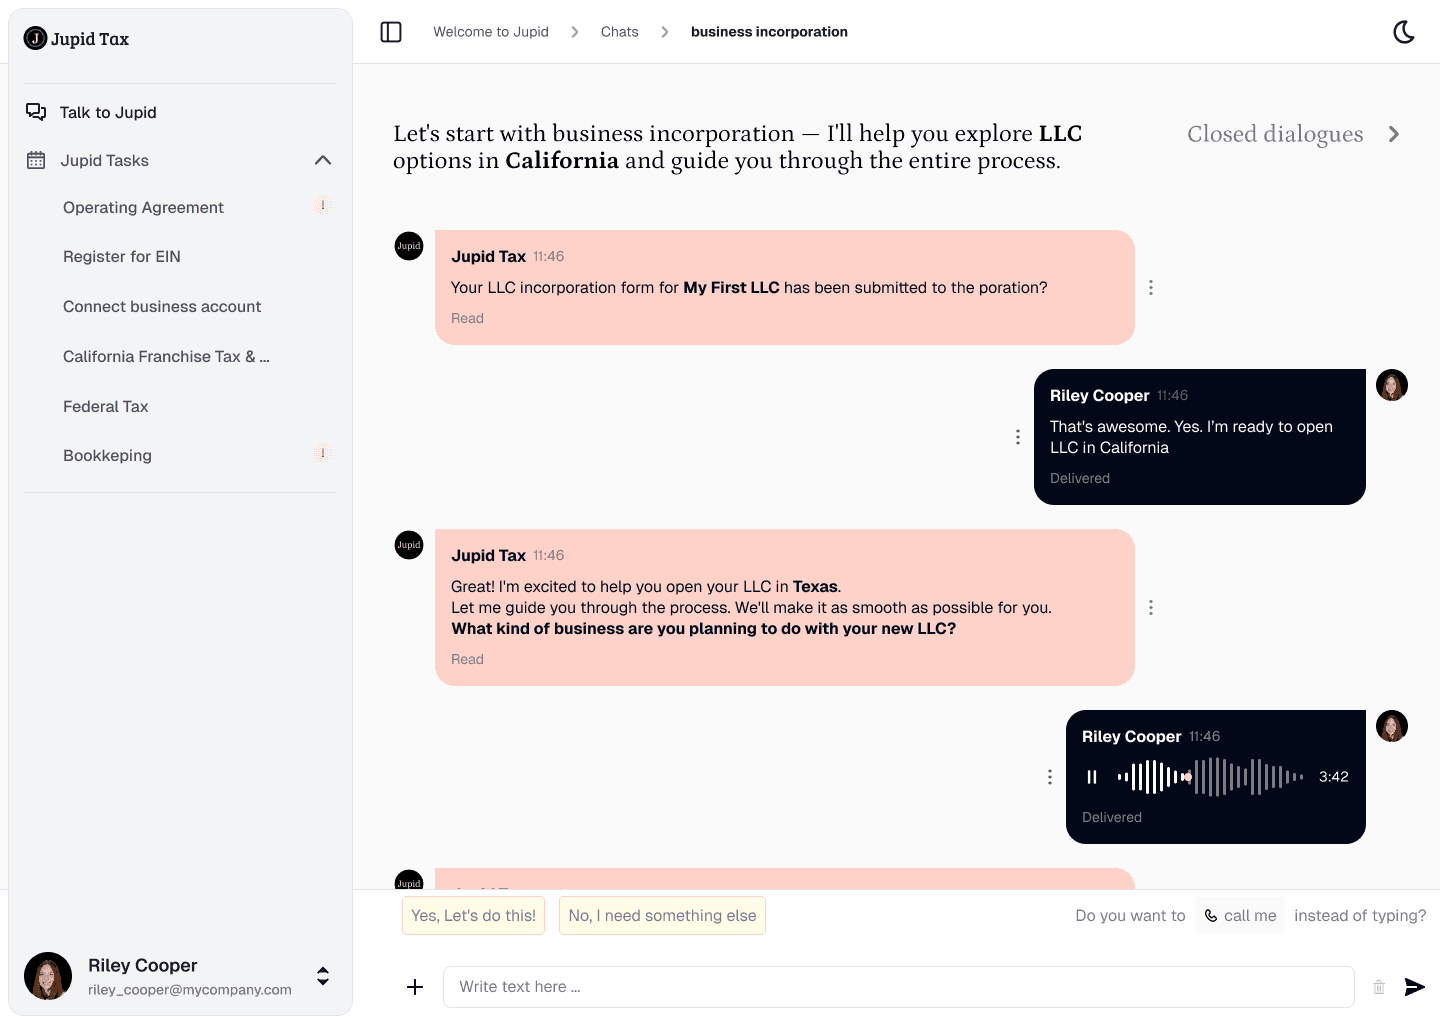Click riley_cooper@mycompany.com email text
The height and width of the screenshot is (1024, 1440).
190,990
